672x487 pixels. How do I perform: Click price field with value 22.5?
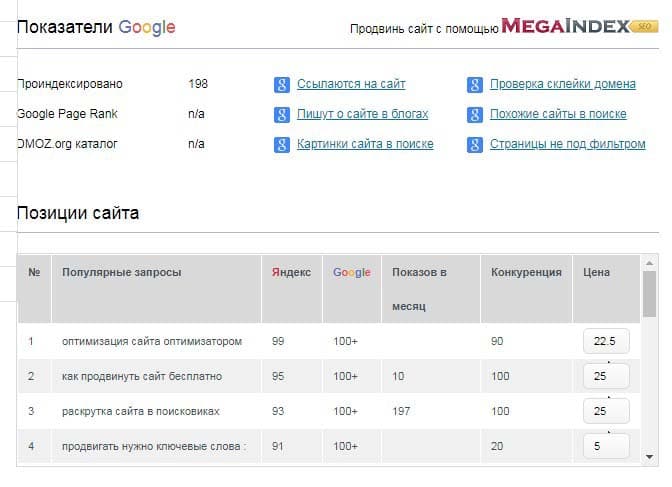pyautogui.click(x=605, y=342)
